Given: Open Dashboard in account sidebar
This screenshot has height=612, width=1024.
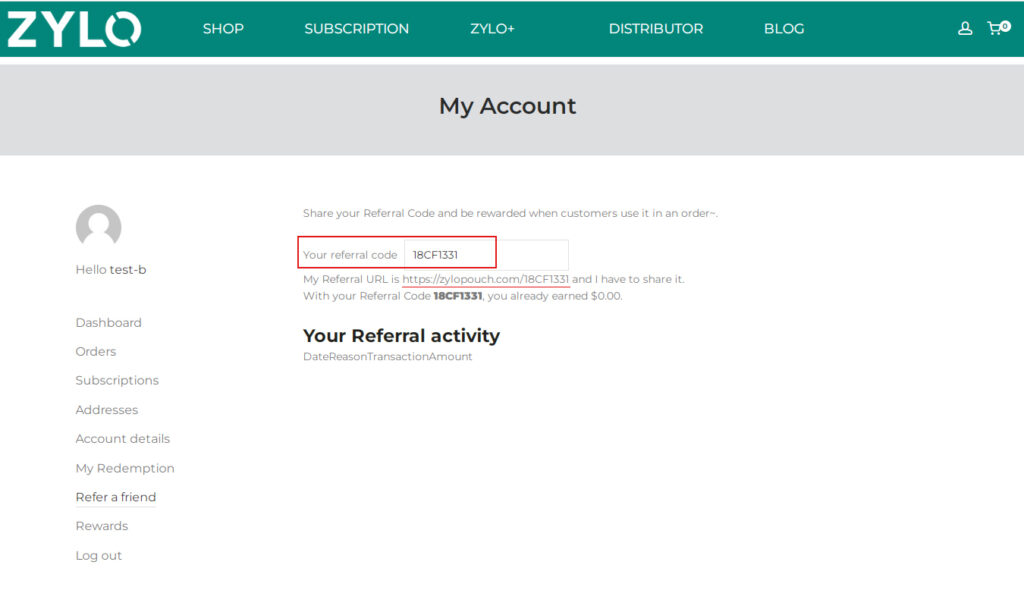Looking at the screenshot, I should point(108,323).
